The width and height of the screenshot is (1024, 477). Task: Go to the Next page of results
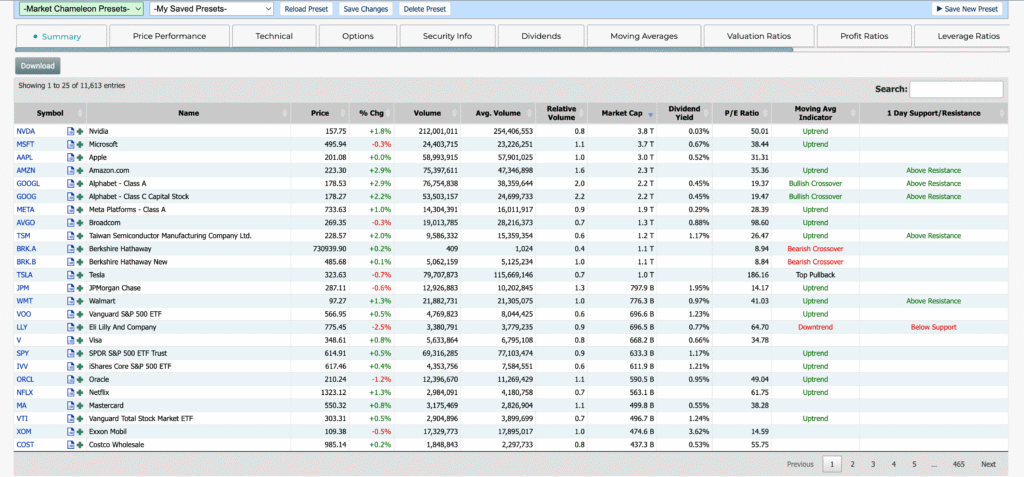pos(988,464)
